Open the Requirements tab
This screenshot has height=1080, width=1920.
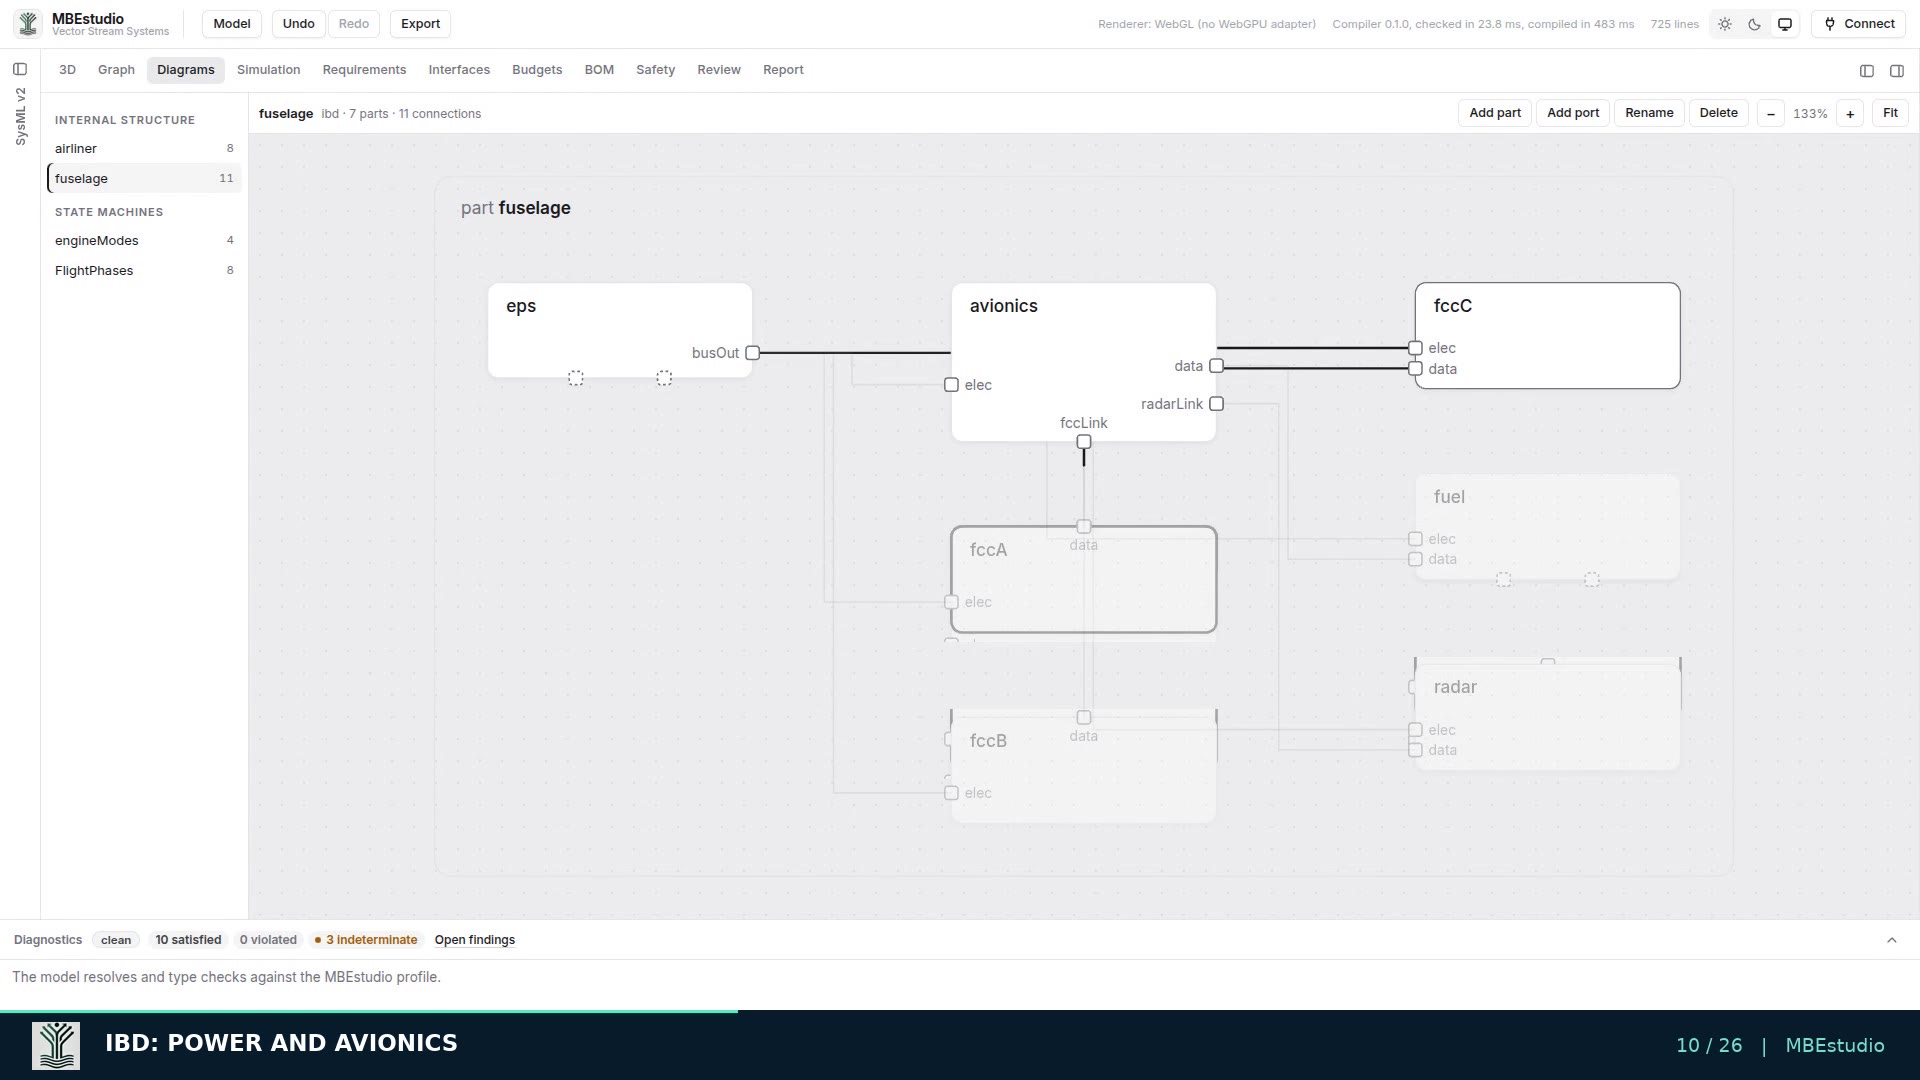tap(364, 70)
